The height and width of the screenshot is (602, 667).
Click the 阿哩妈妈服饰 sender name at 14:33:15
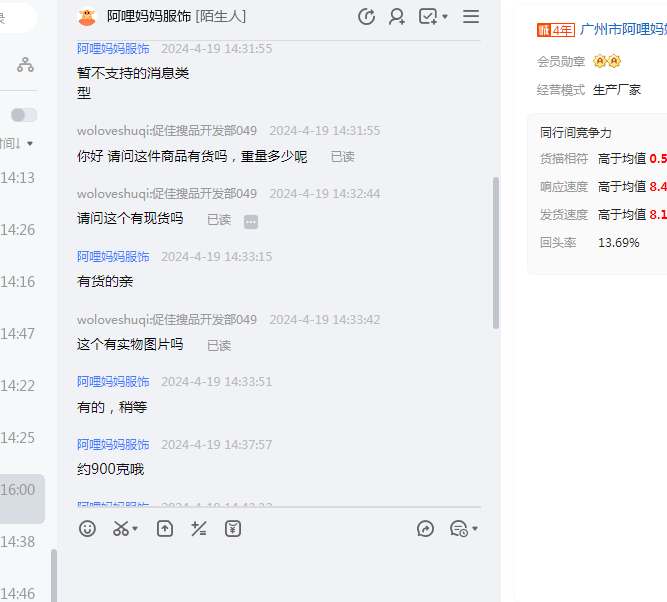(113, 256)
